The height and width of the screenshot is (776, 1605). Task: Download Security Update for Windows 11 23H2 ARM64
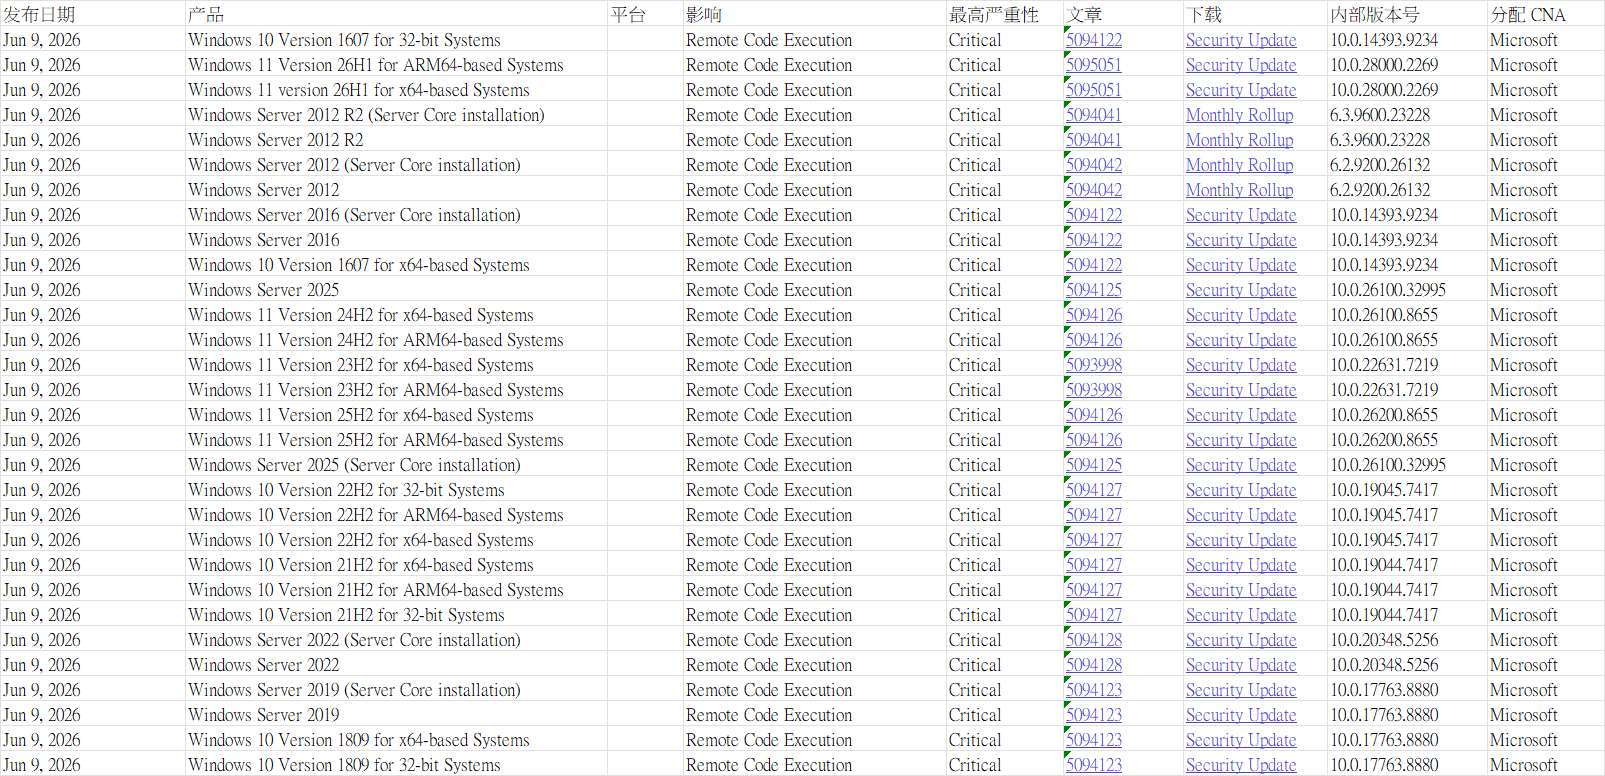(1241, 390)
